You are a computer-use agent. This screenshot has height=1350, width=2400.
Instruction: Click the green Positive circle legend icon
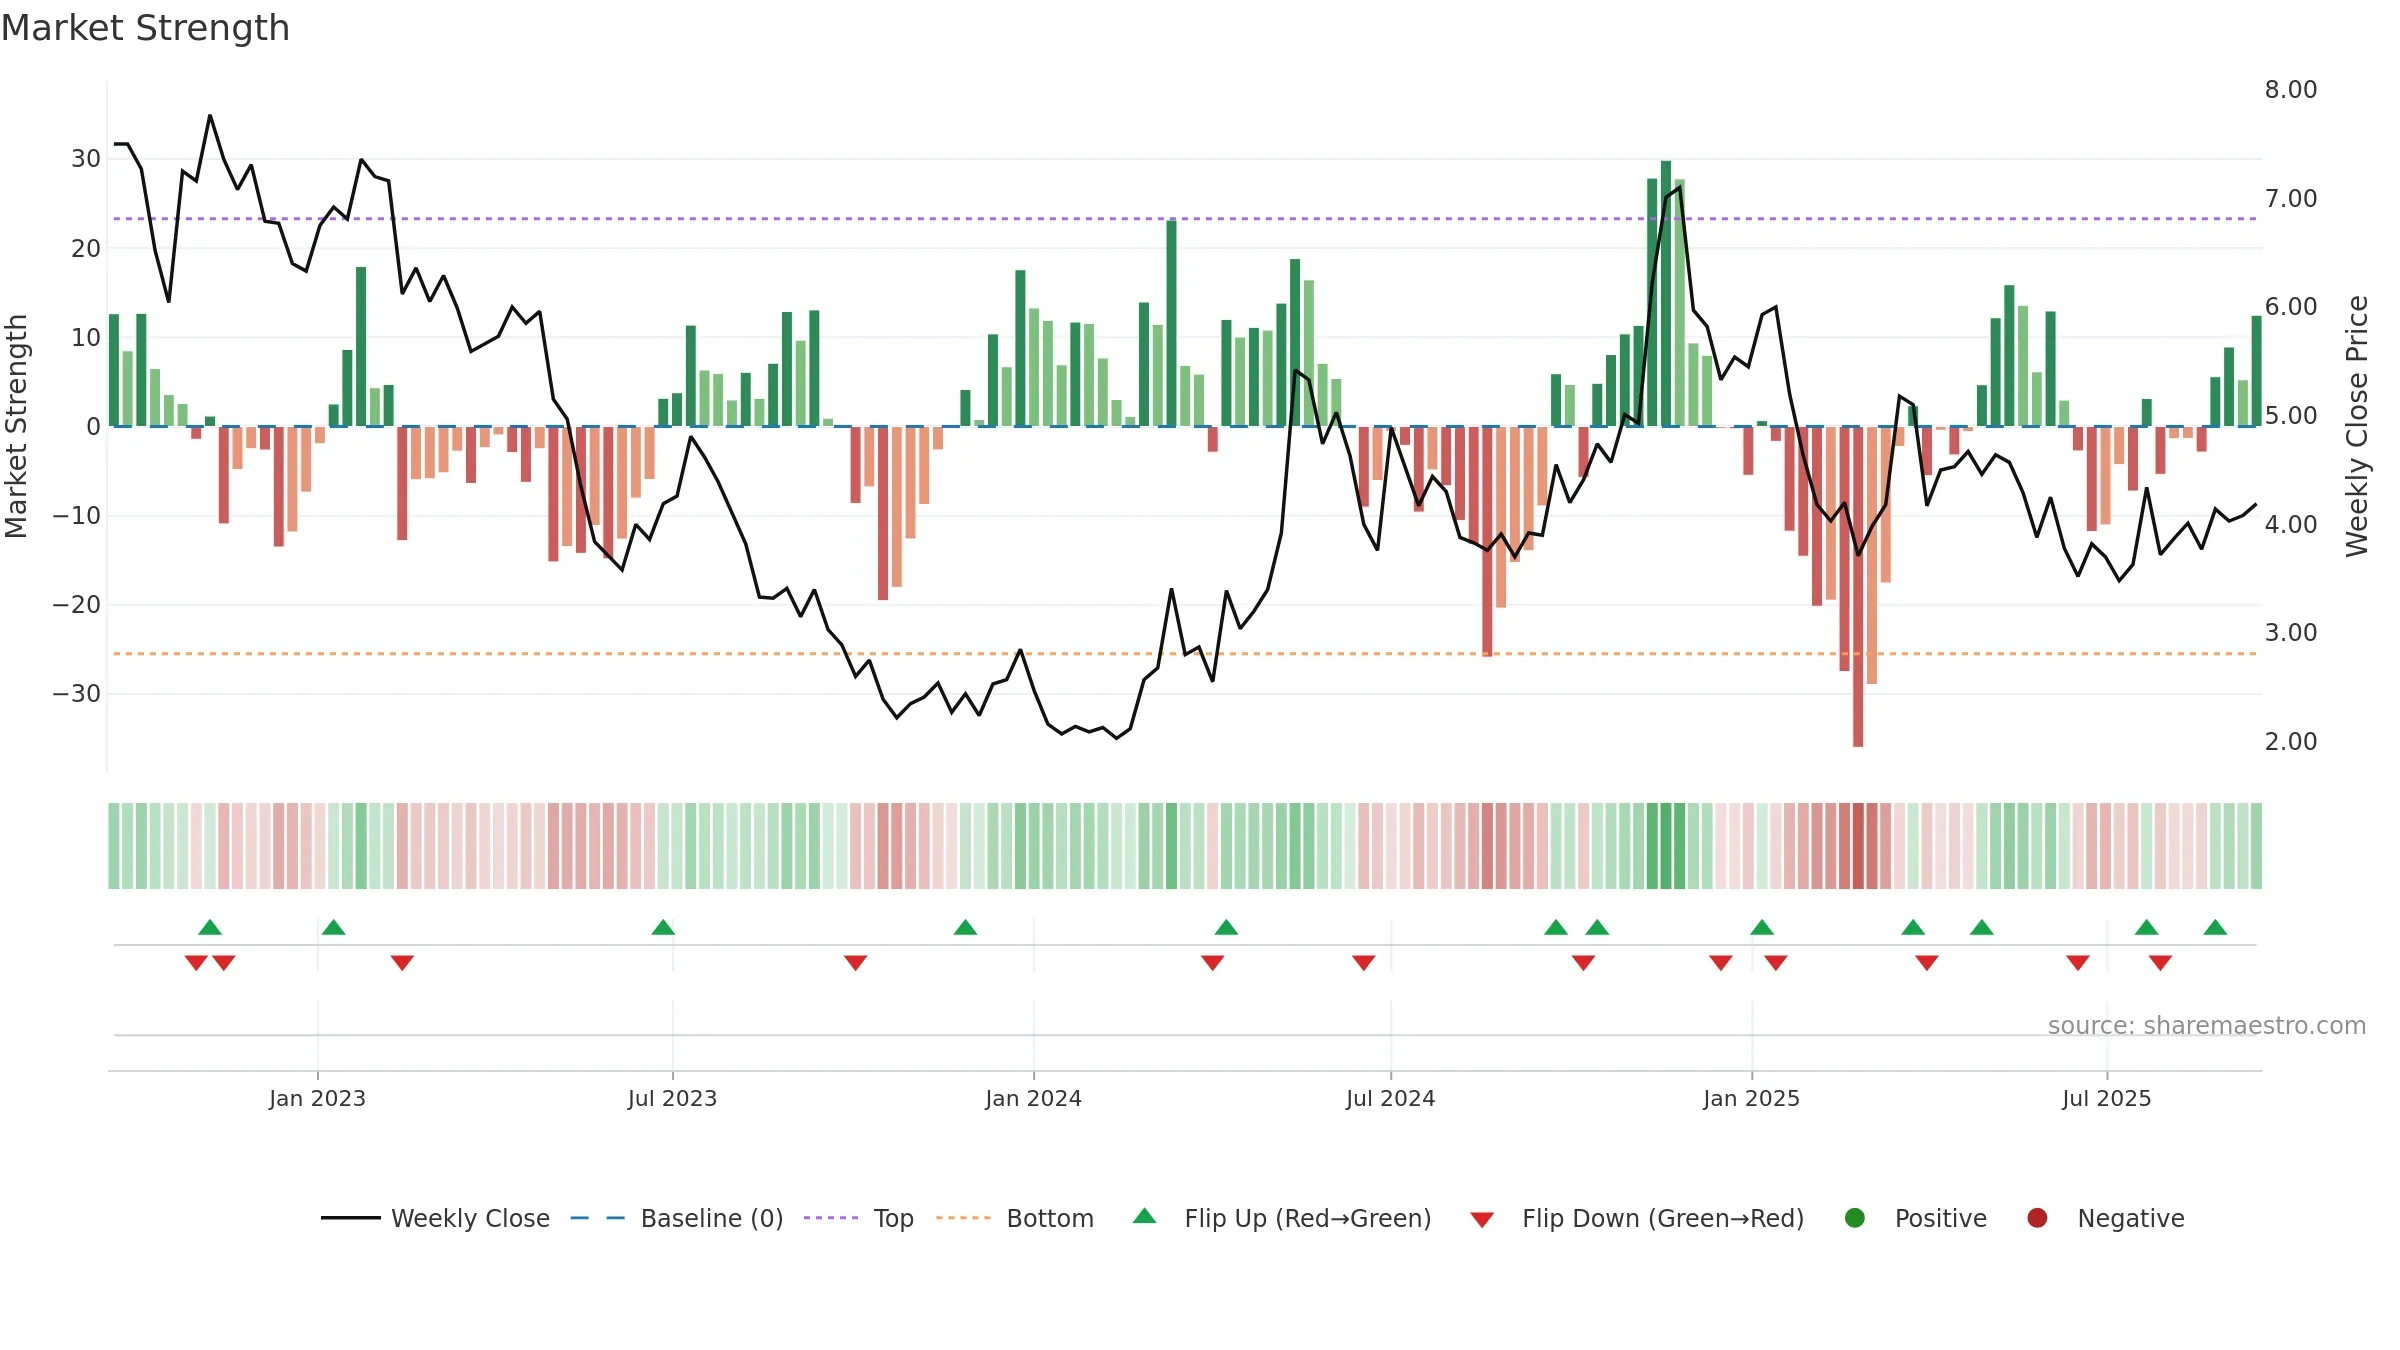tap(1855, 1218)
